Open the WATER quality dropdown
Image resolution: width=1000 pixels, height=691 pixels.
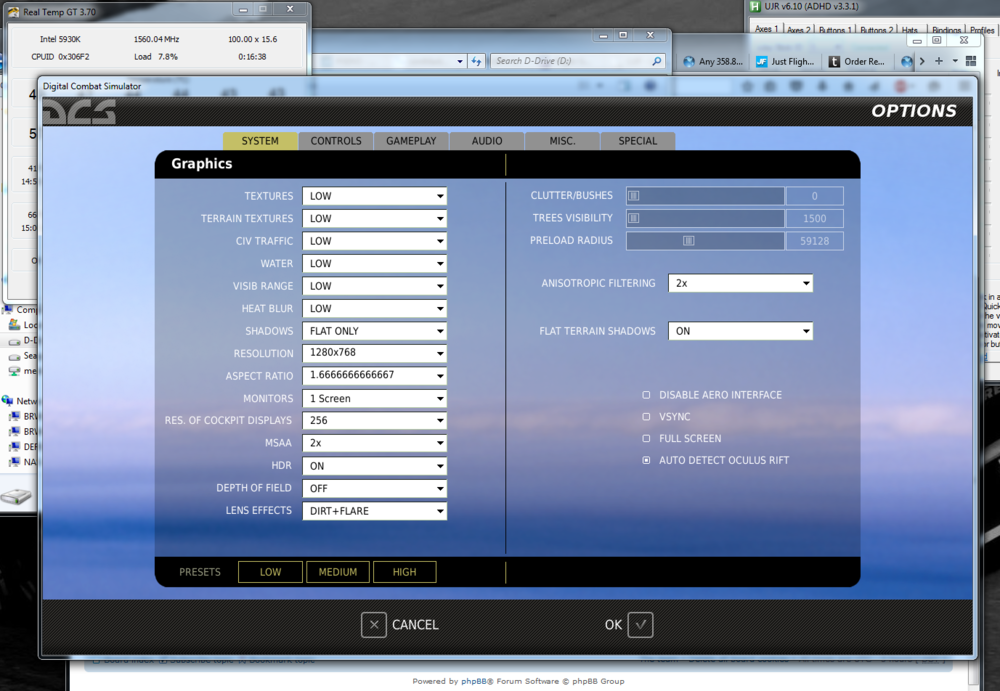click(374, 264)
